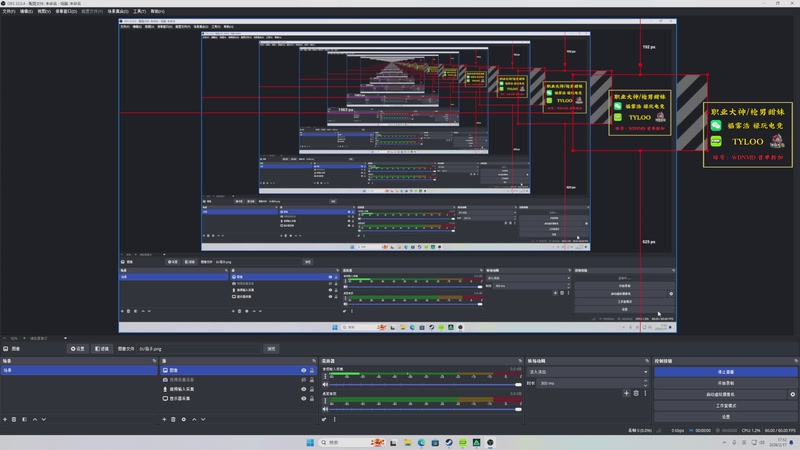The width and height of the screenshot is (800, 450).
Task: Open the 停靠窗口 (Docks) menu
Action: click(x=66, y=11)
